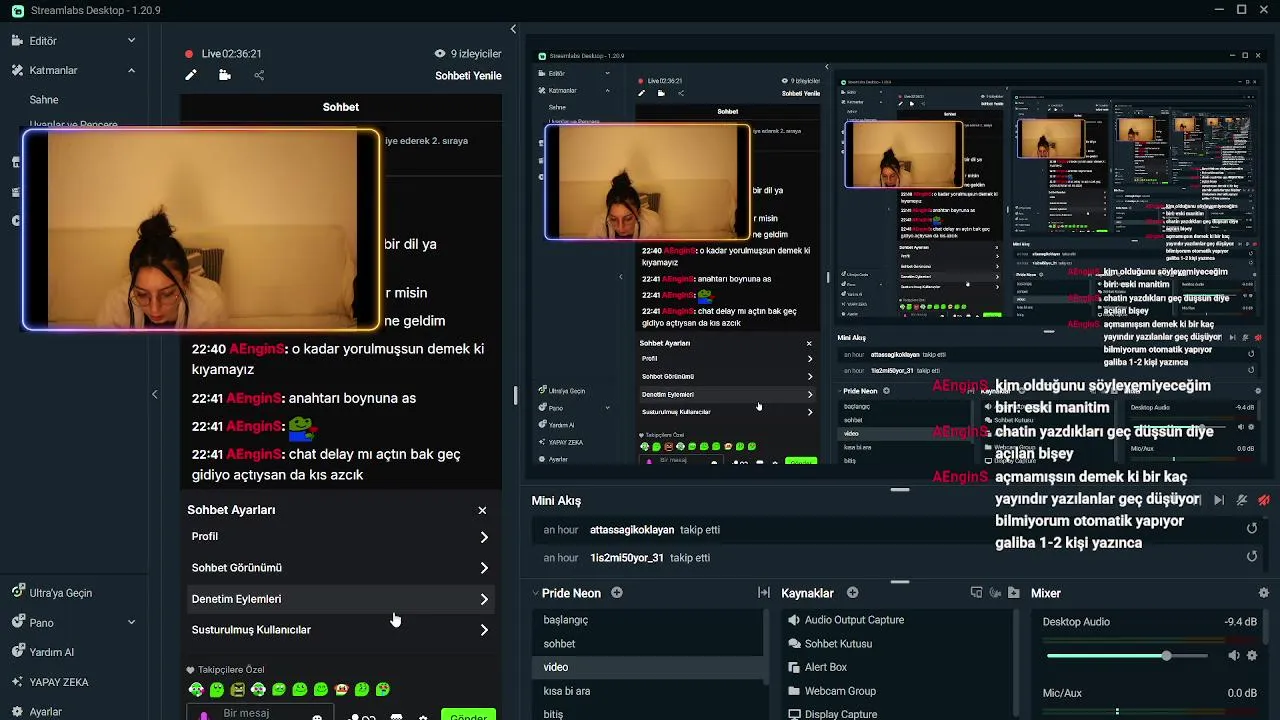1280x720 pixels.
Task: Mute the Desktop Audio speaker icon
Action: [x=1234, y=656]
